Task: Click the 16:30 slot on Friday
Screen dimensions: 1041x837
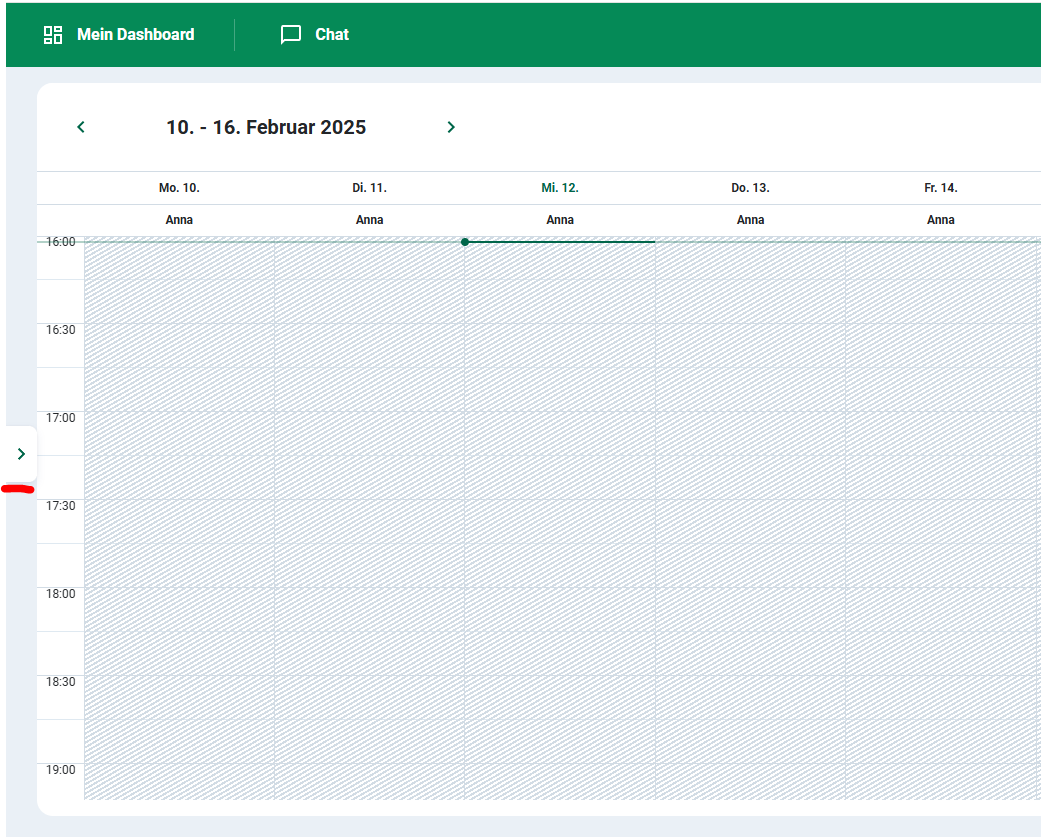Action: [941, 346]
